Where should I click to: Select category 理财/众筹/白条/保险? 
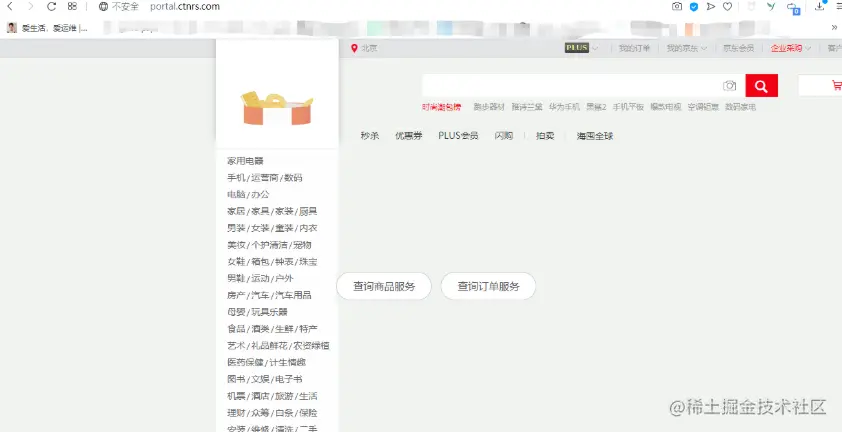[x=272, y=413]
